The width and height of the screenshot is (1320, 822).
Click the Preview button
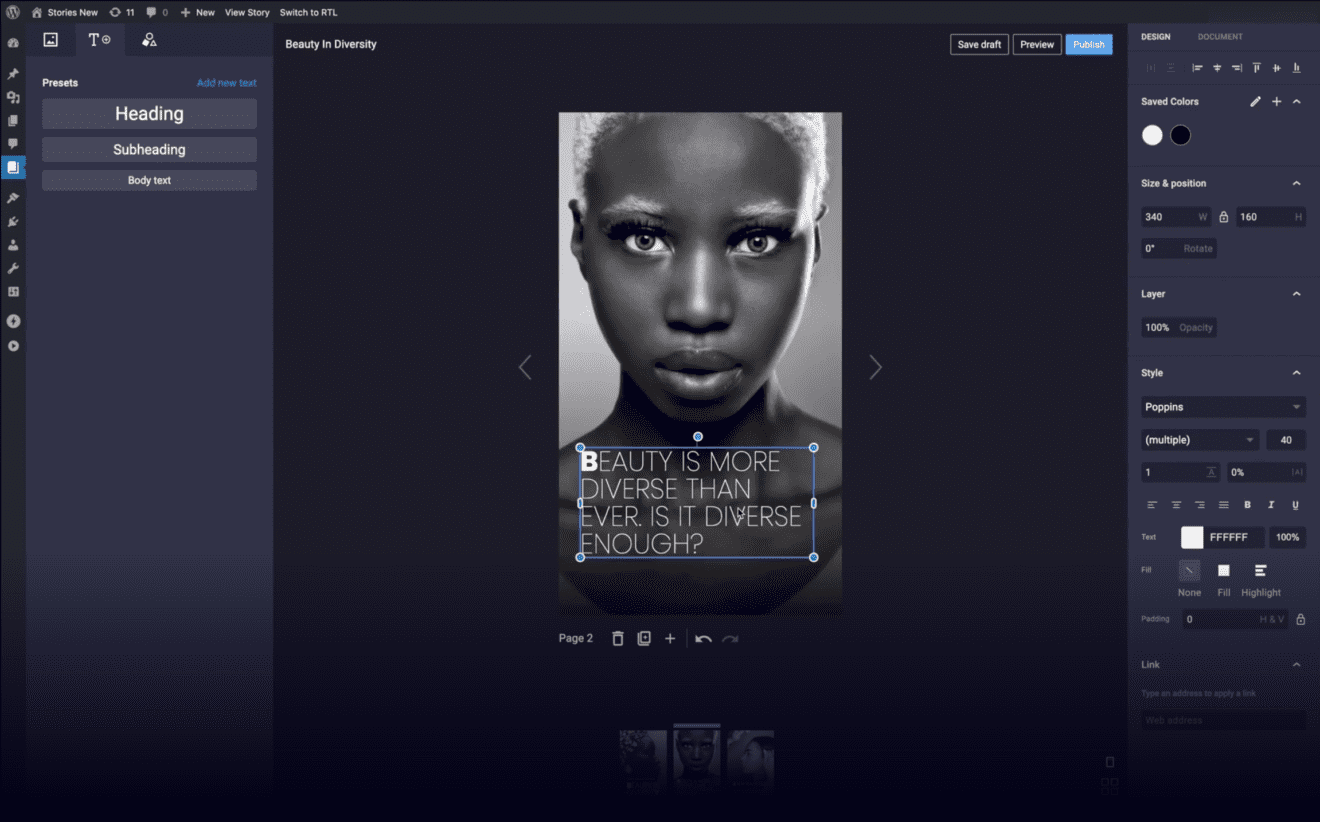[1037, 44]
